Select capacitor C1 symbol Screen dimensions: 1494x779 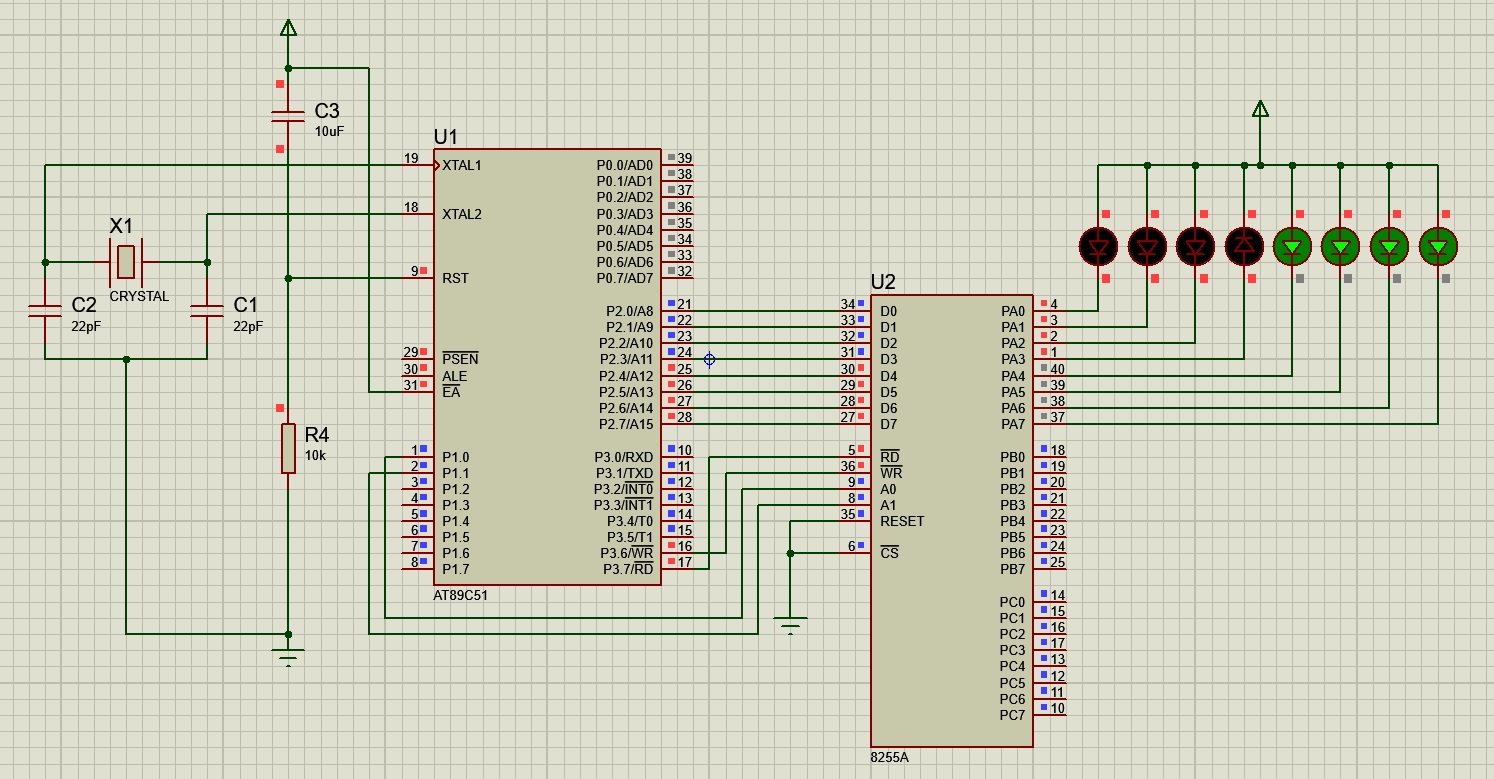pyautogui.click(x=207, y=310)
